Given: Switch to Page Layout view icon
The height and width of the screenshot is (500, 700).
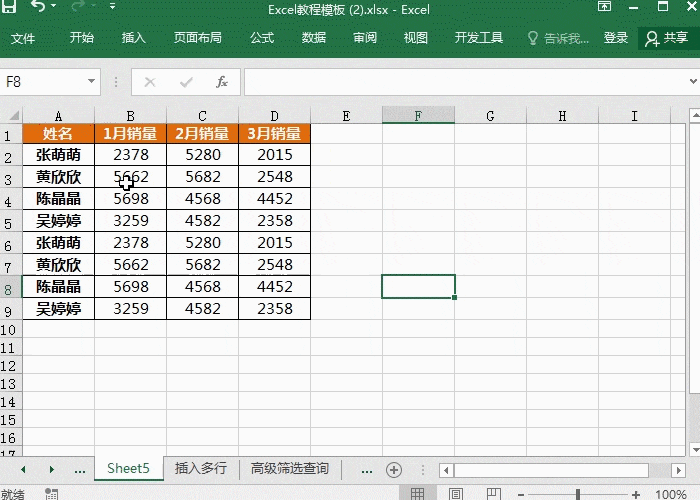Looking at the screenshot, I should pos(456,494).
